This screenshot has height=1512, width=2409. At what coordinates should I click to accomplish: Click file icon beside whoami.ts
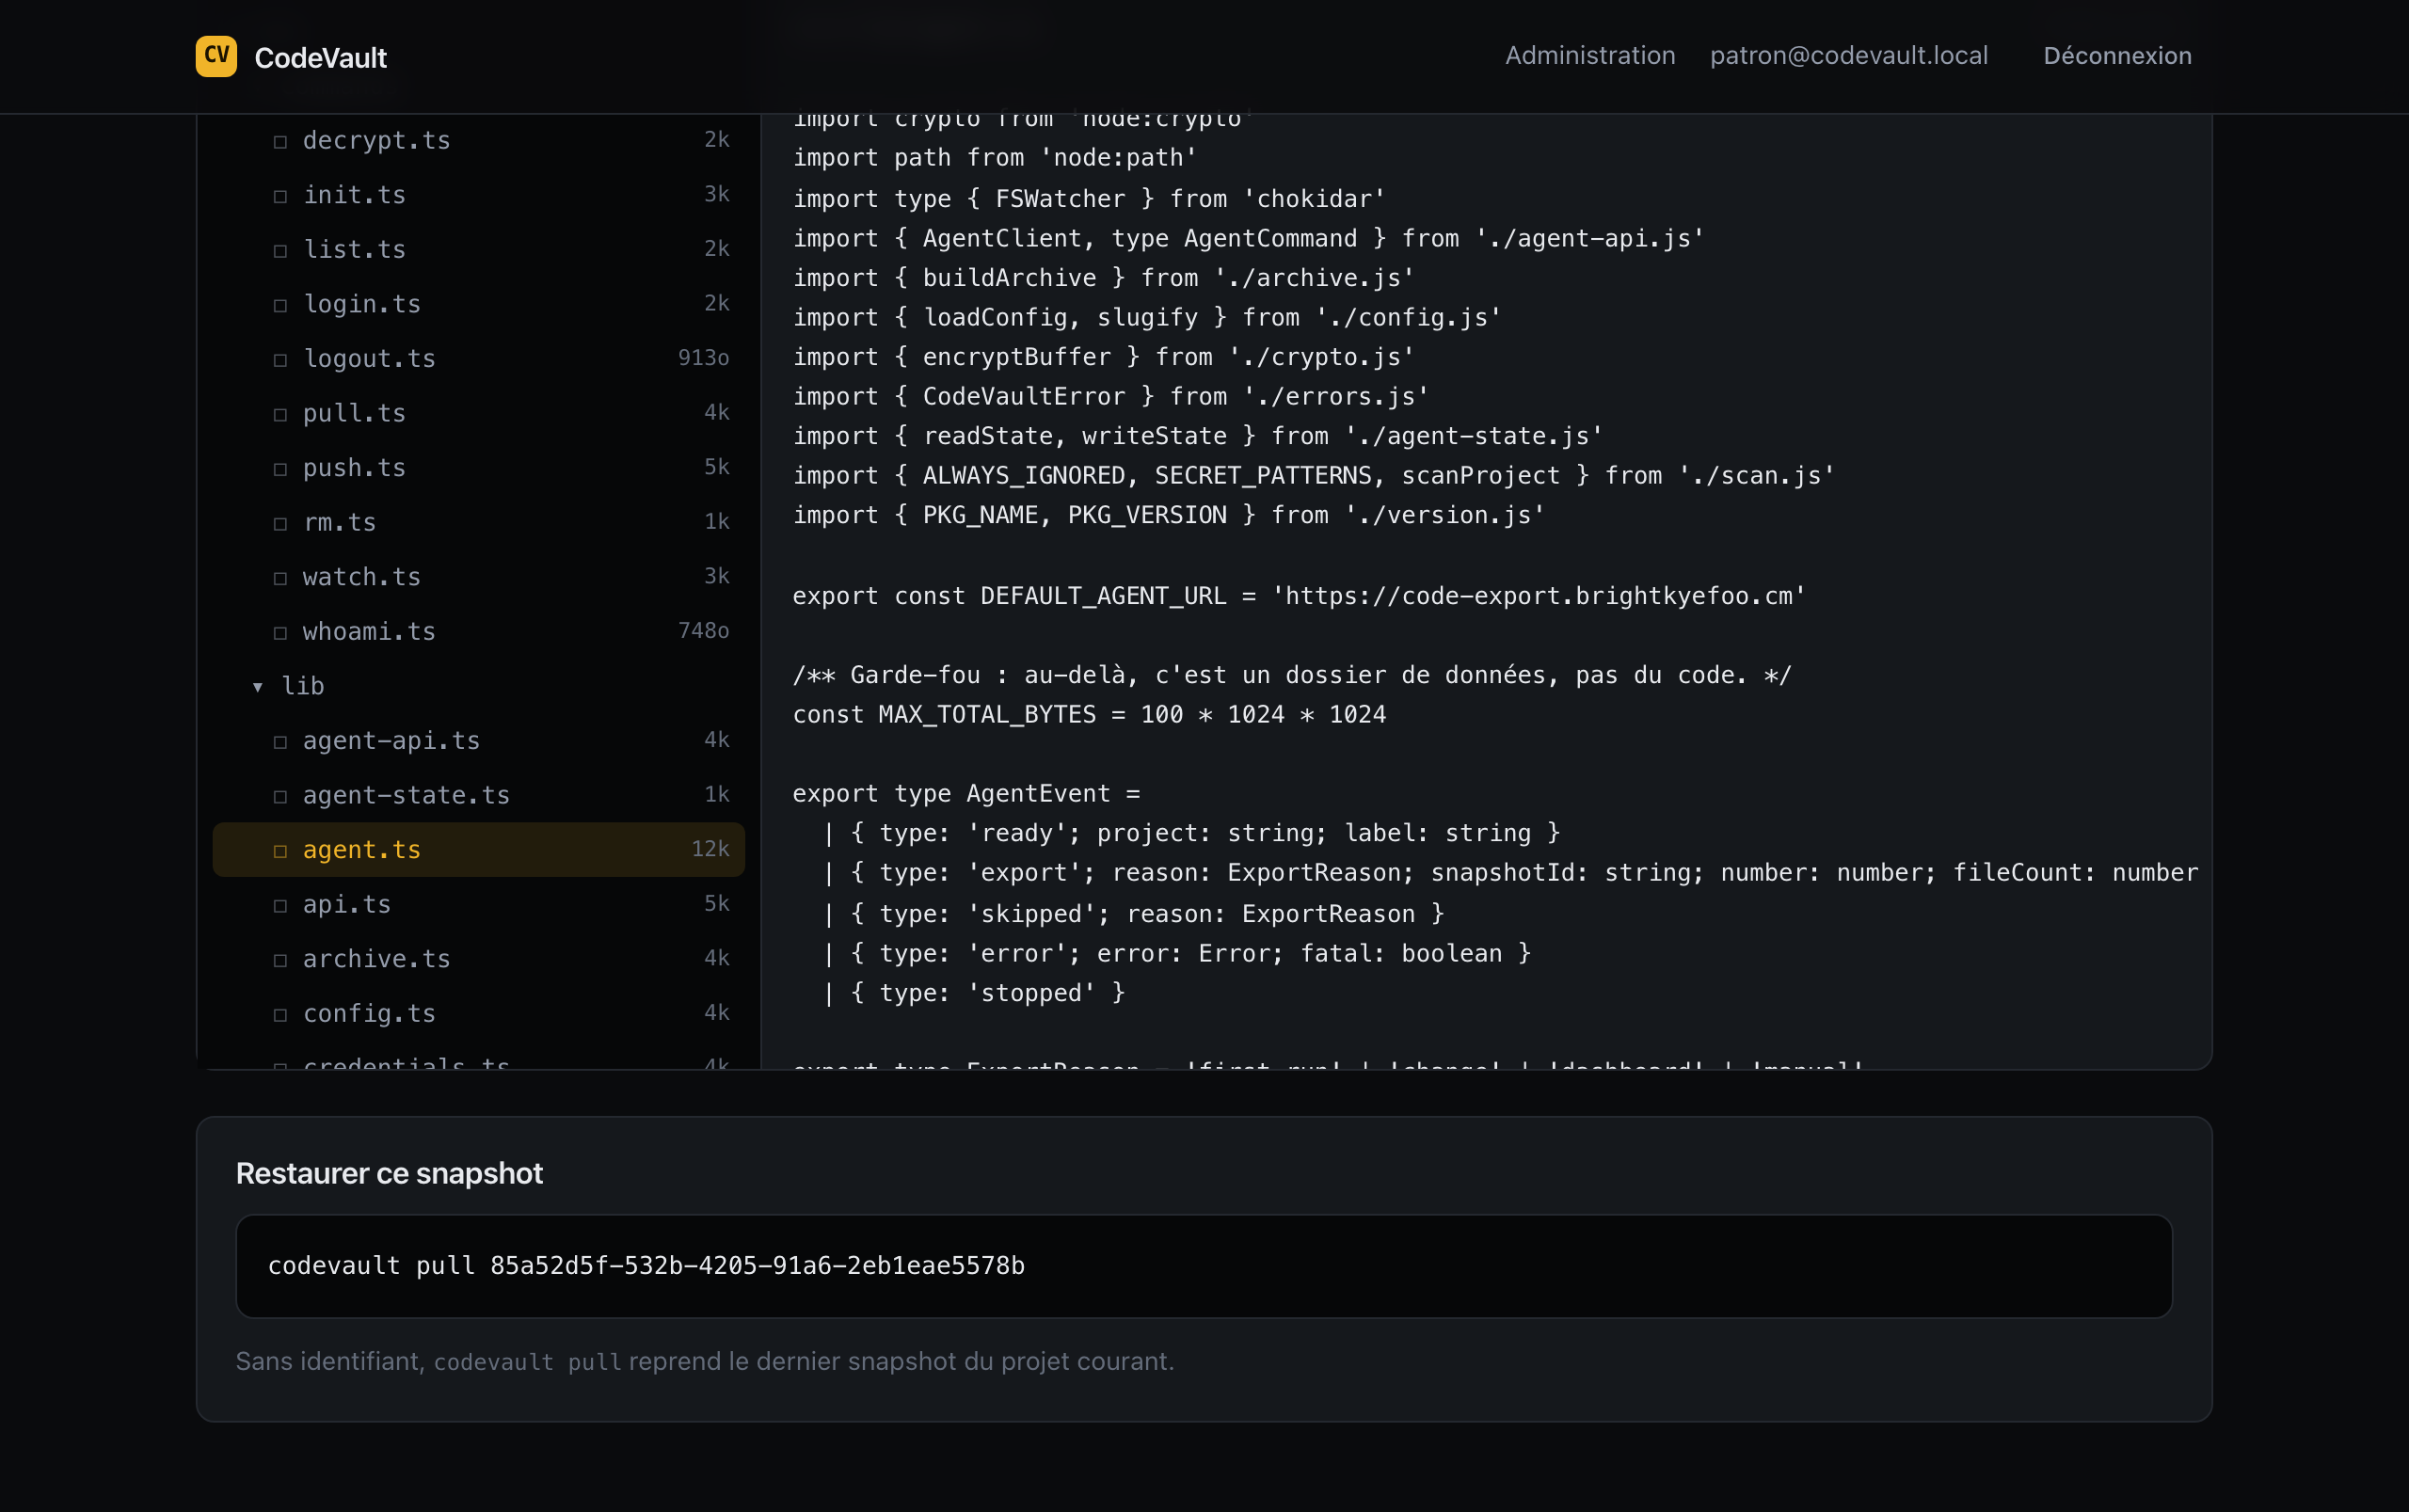280,633
